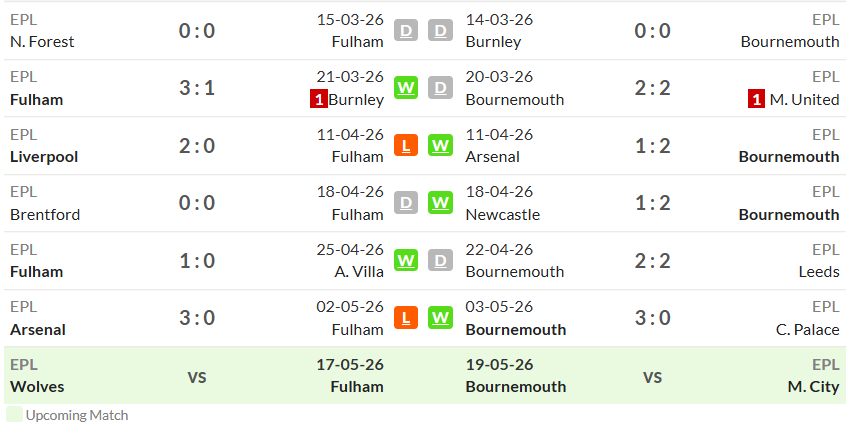Click orange L badge for Arsenal vs Fulham
This screenshot has width=847, height=422.
click(x=406, y=317)
